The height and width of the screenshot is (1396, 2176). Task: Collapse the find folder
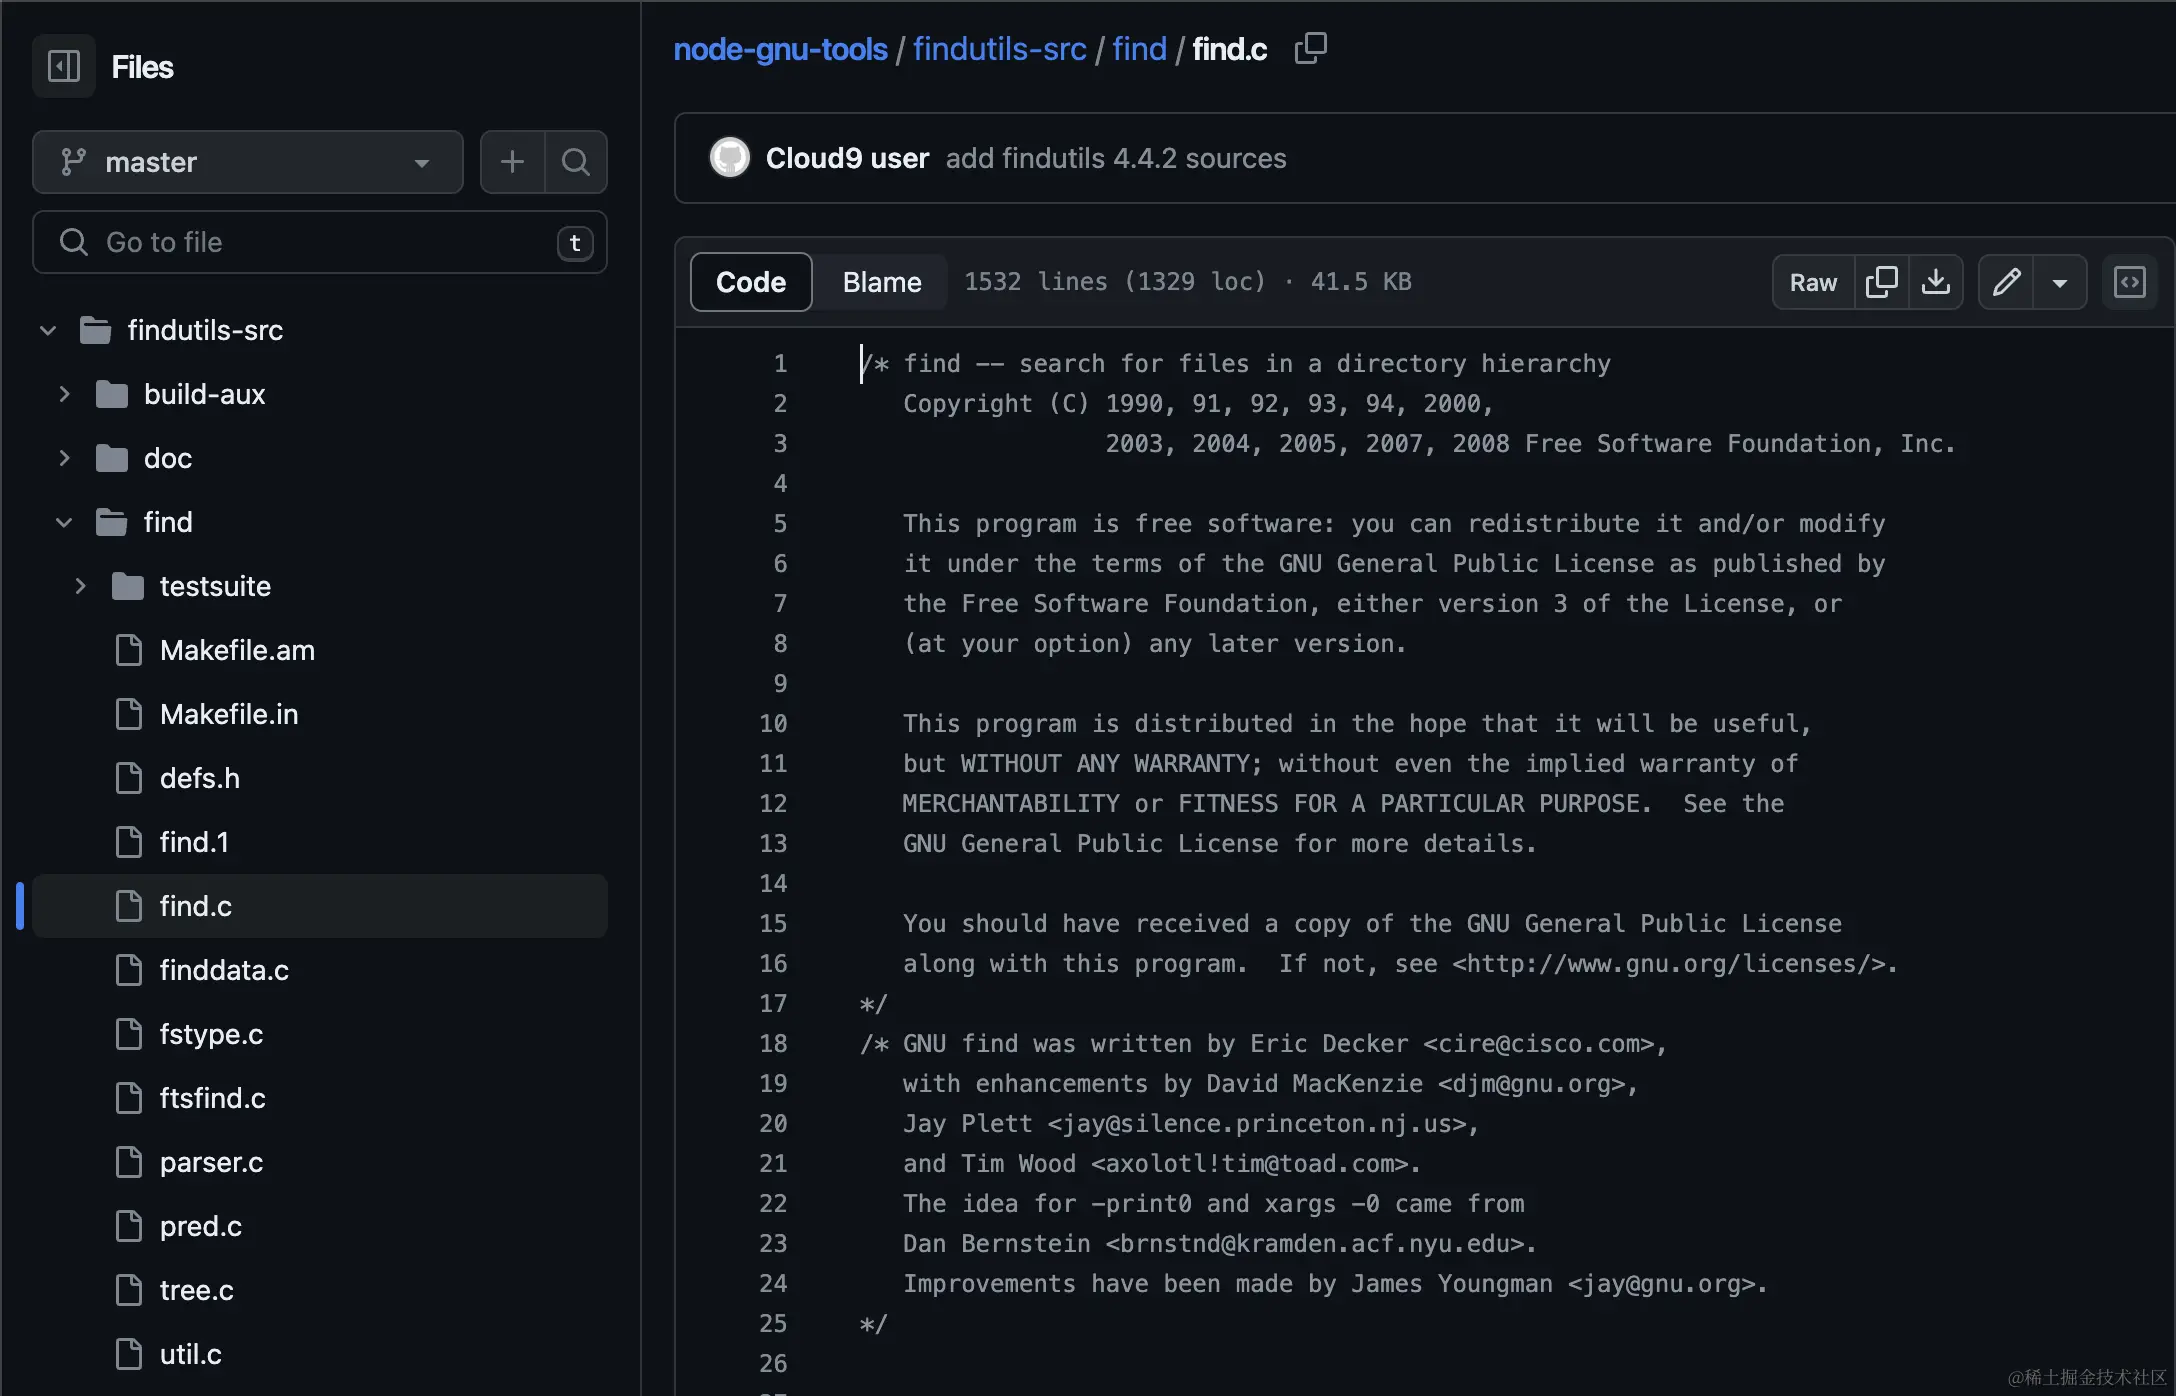click(x=64, y=522)
